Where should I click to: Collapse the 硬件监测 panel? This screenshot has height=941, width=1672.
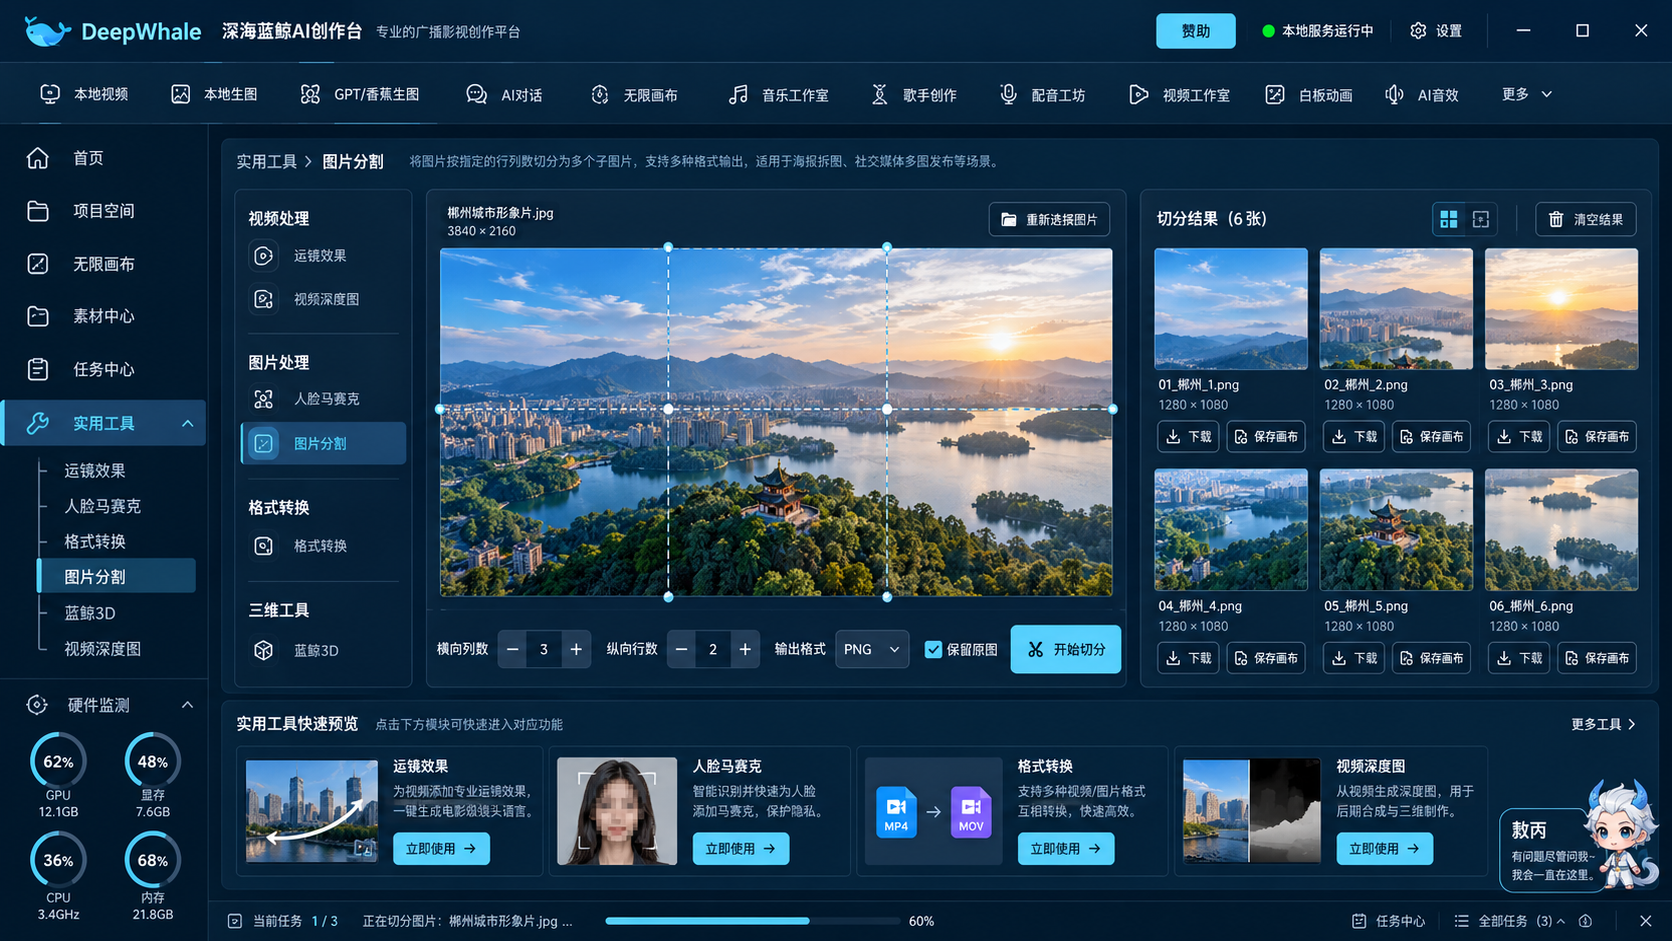coord(188,705)
